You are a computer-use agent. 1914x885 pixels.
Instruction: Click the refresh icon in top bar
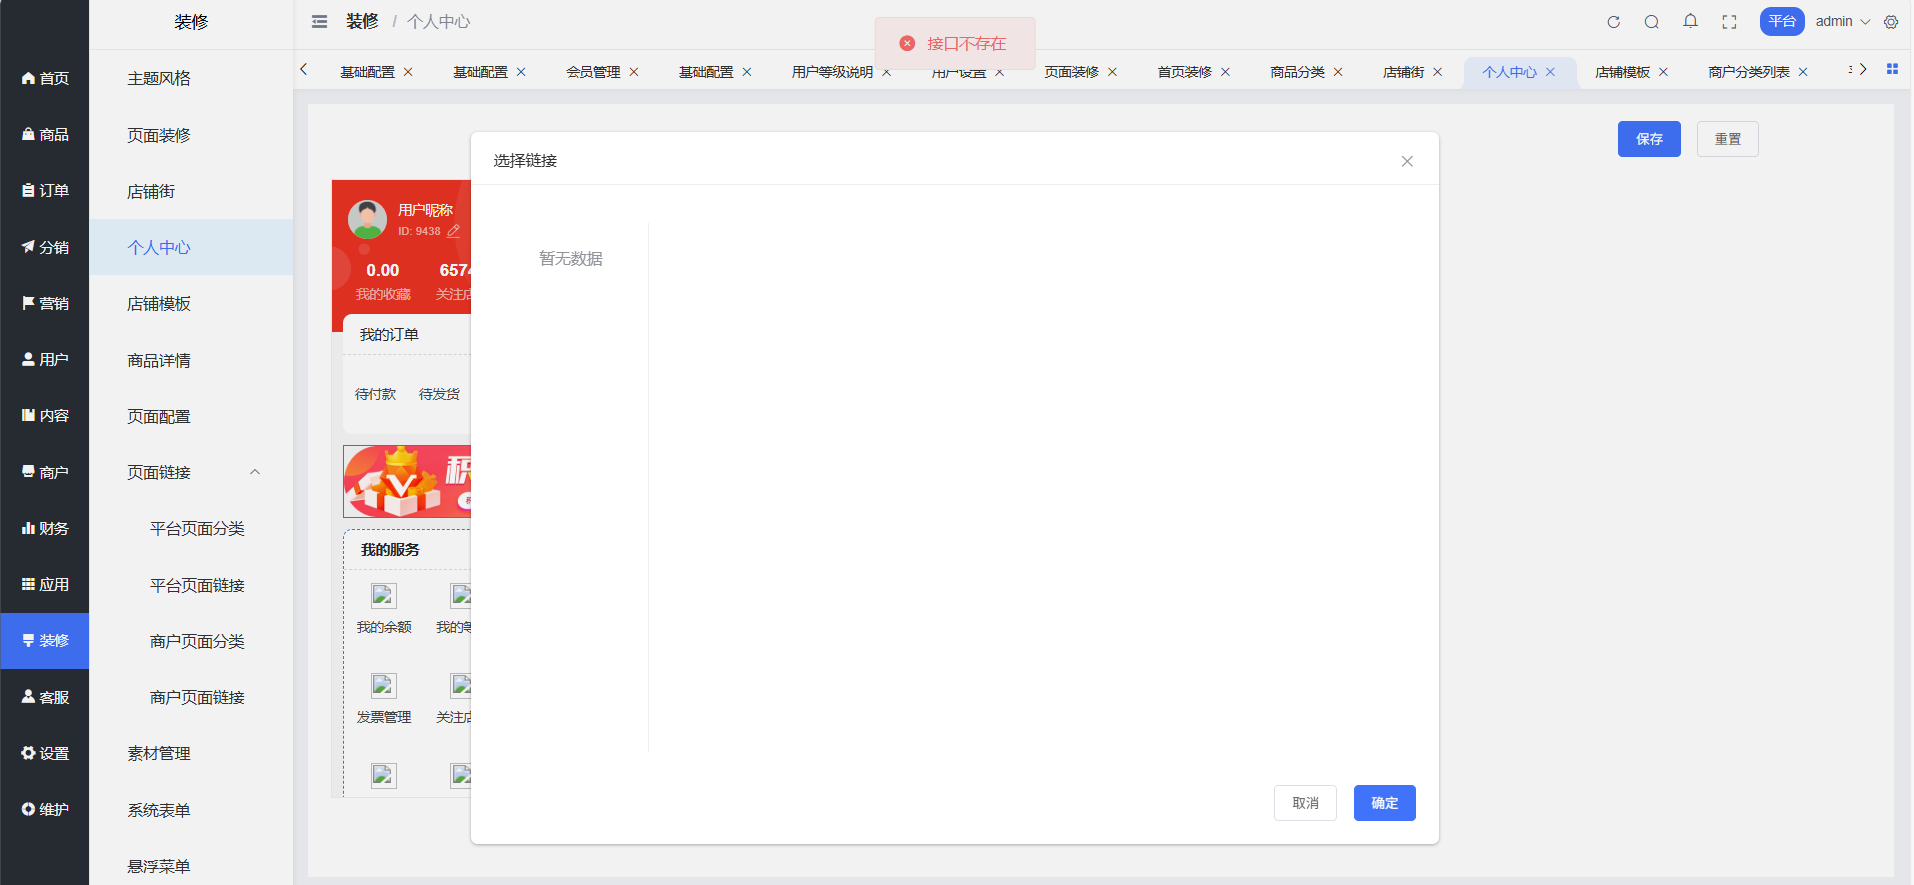tap(1613, 22)
